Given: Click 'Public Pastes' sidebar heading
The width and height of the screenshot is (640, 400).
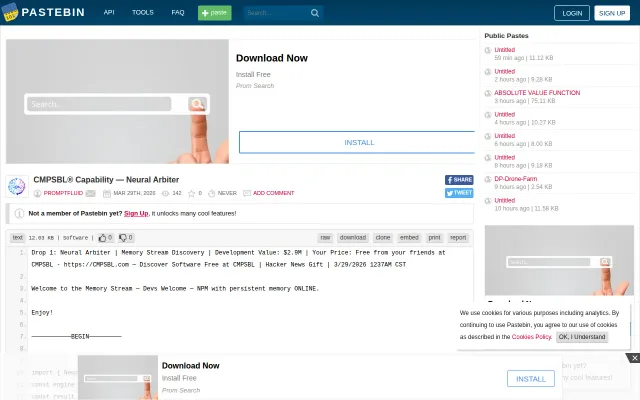Looking at the screenshot, I should point(506,36).
